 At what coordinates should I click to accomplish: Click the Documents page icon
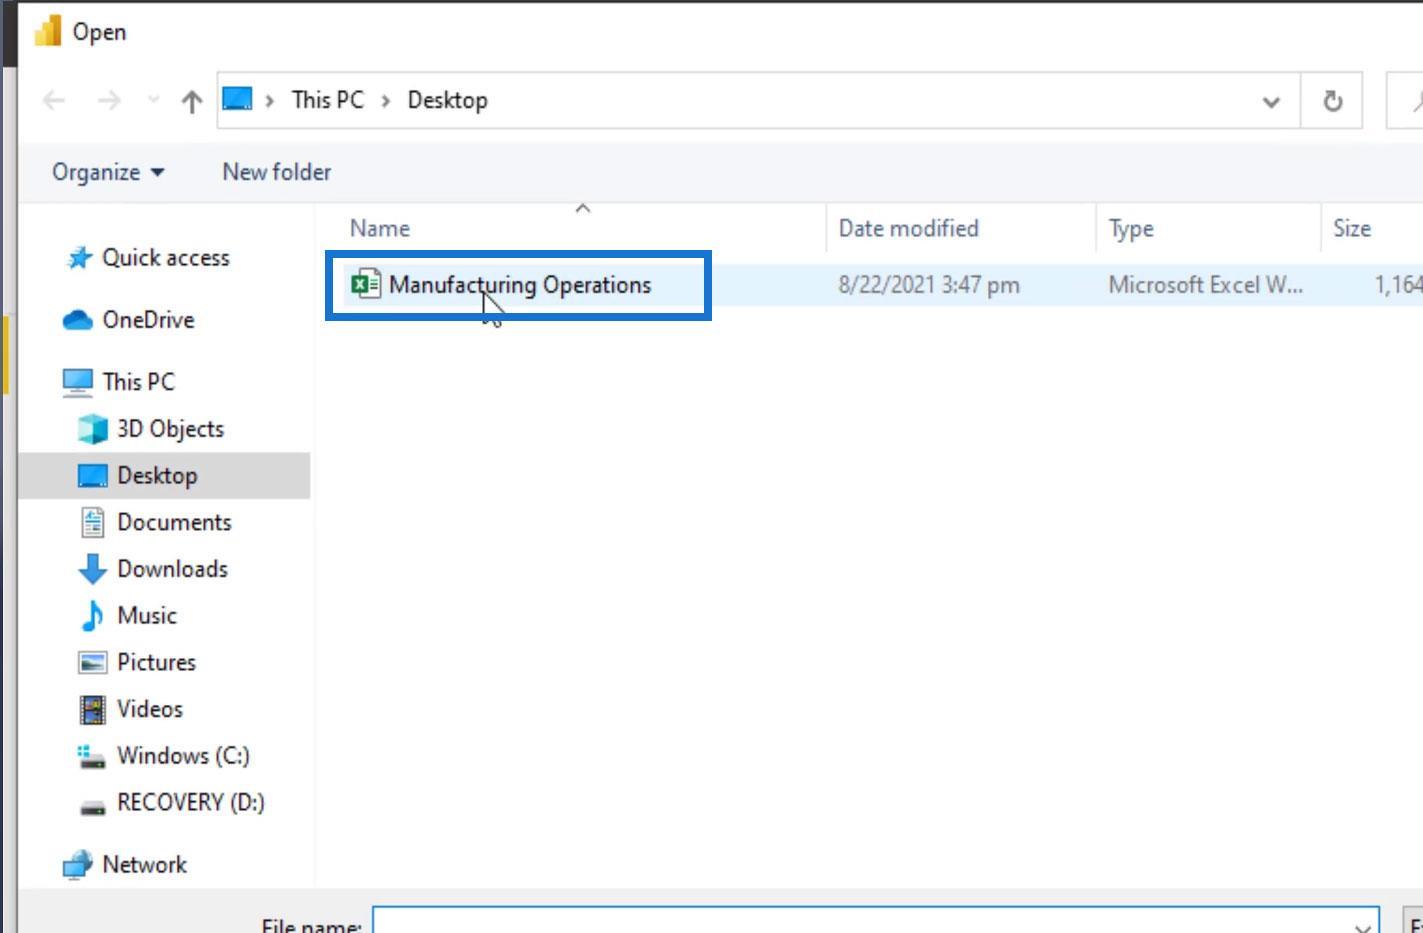click(x=92, y=522)
